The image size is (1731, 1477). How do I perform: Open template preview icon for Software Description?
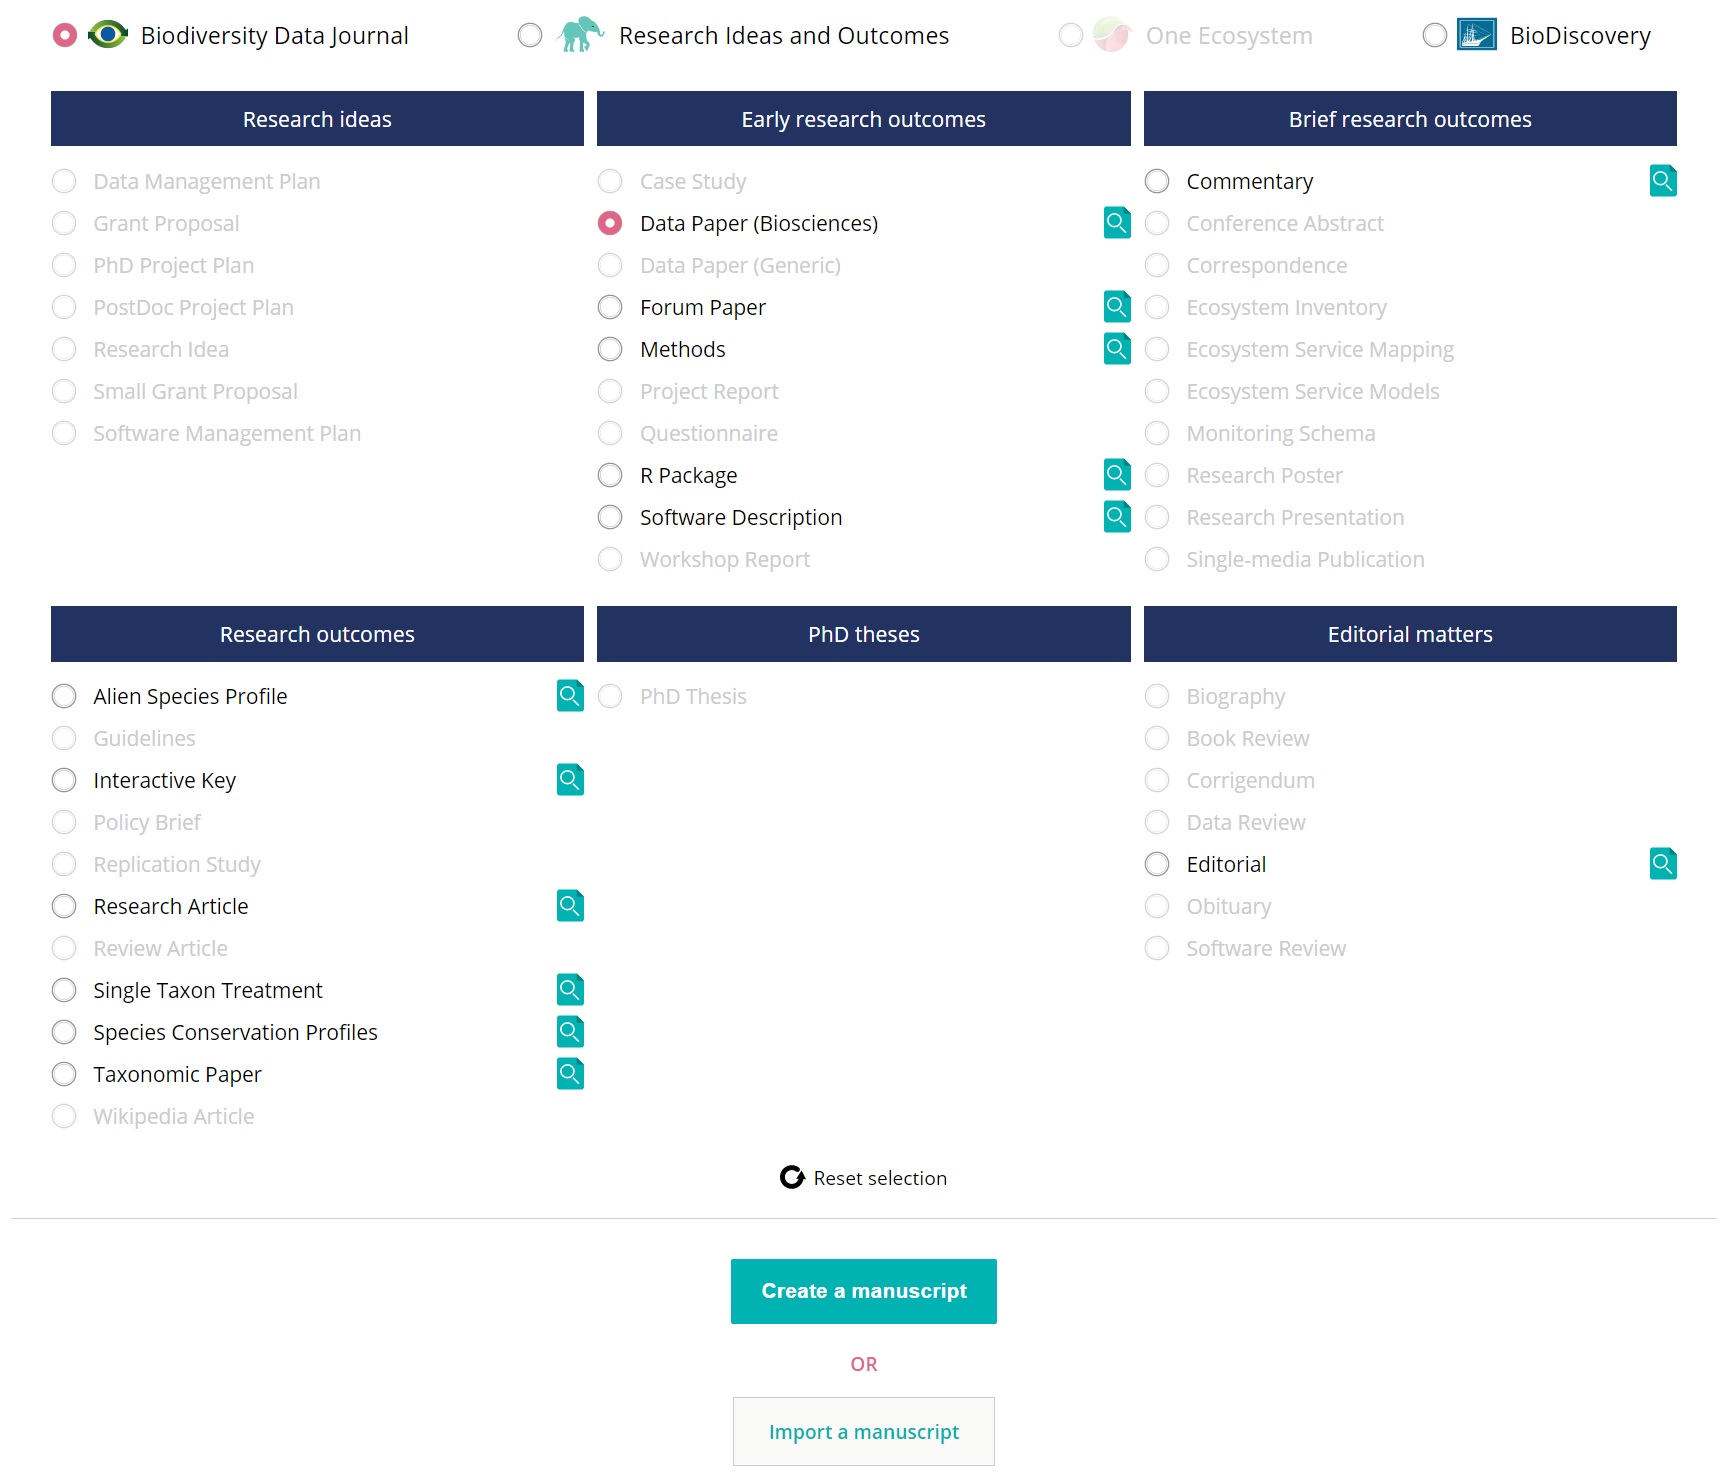point(1117,517)
